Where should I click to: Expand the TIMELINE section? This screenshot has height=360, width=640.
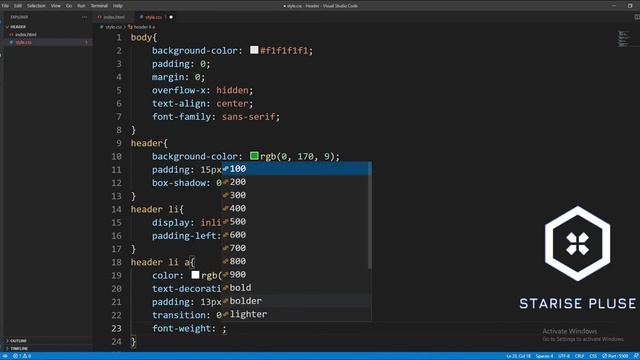(x=19, y=349)
